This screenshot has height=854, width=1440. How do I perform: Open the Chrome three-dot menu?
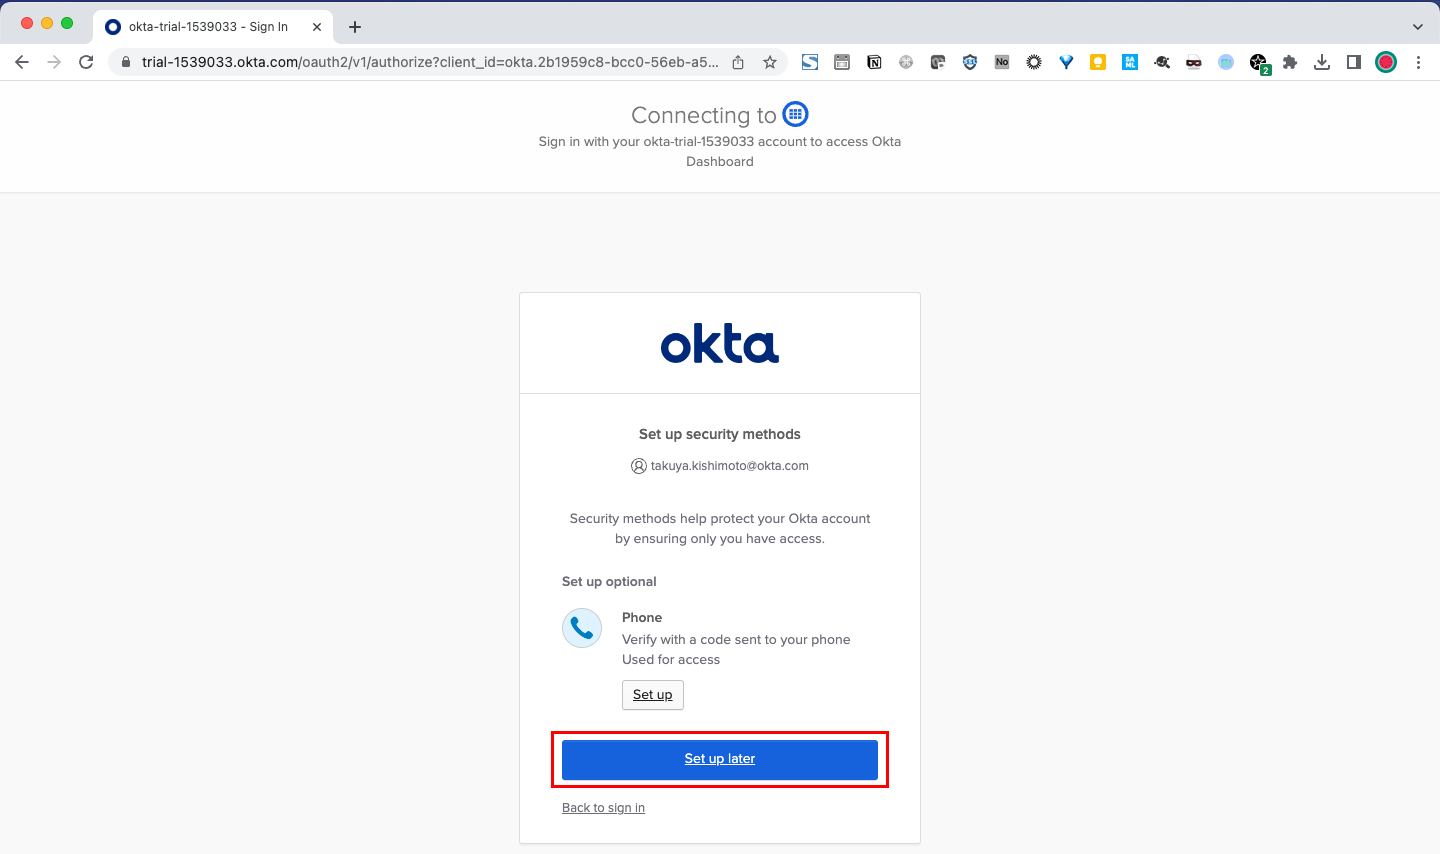tap(1418, 62)
